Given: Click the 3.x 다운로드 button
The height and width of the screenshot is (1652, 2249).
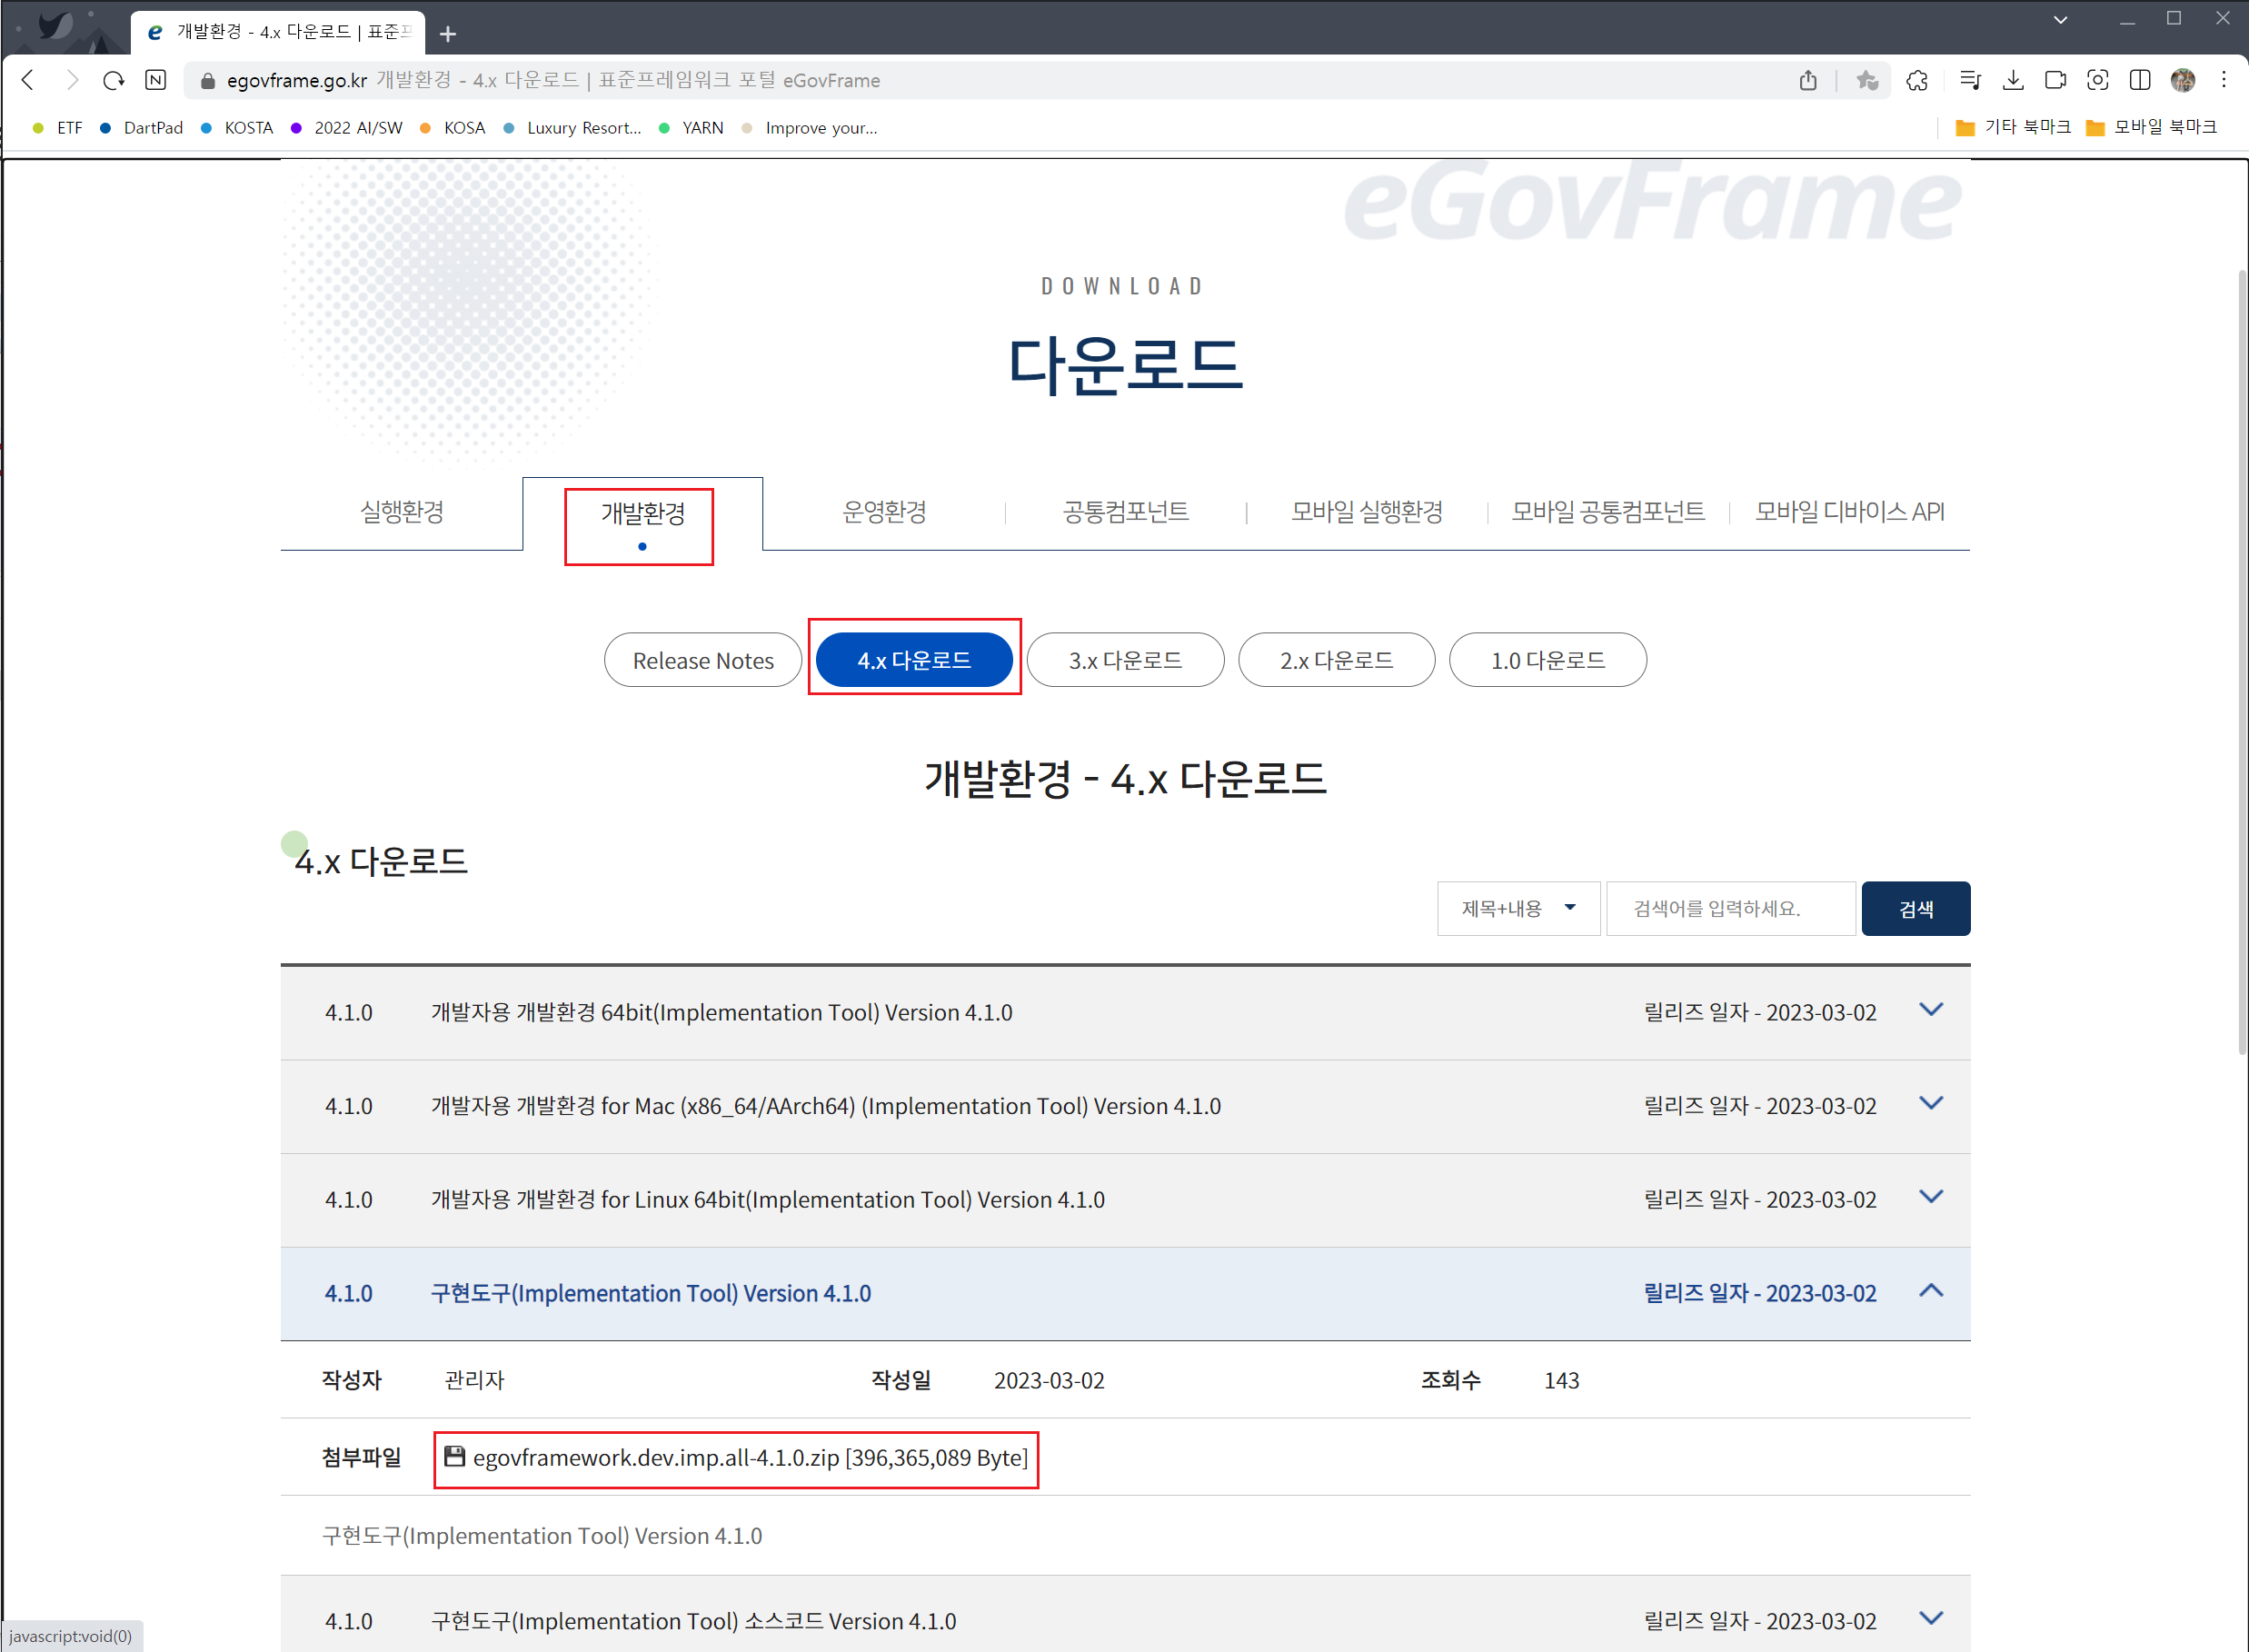Looking at the screenshot, I should coord(1125,660).
